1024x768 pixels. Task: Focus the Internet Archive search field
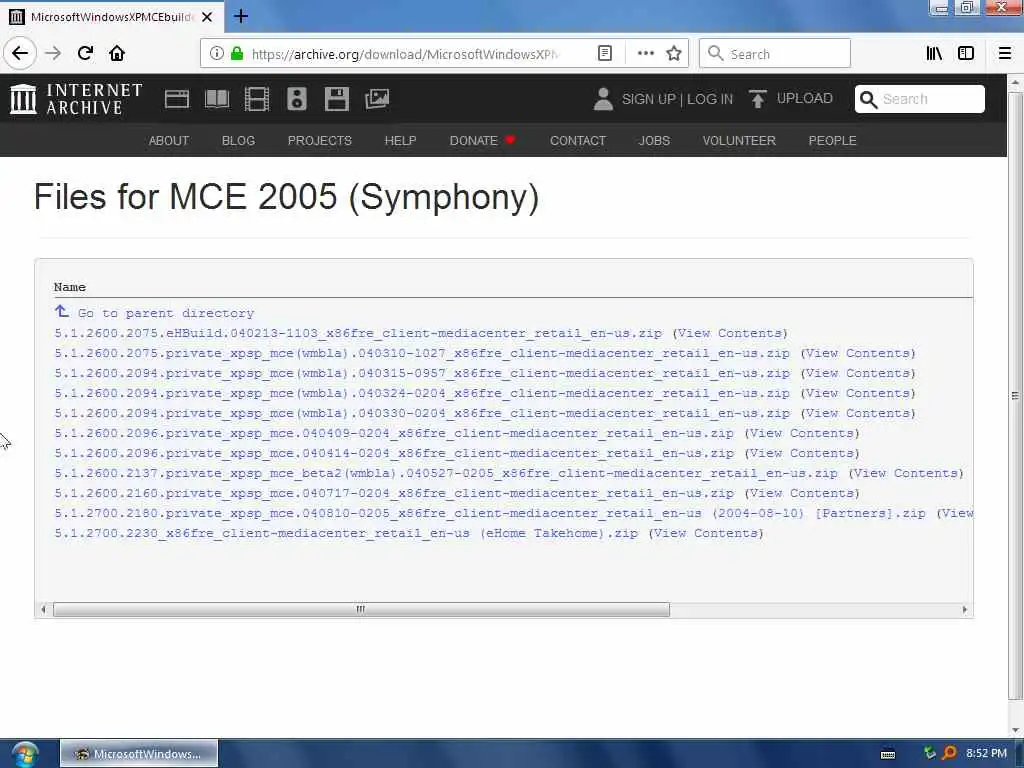pos(920,99)
